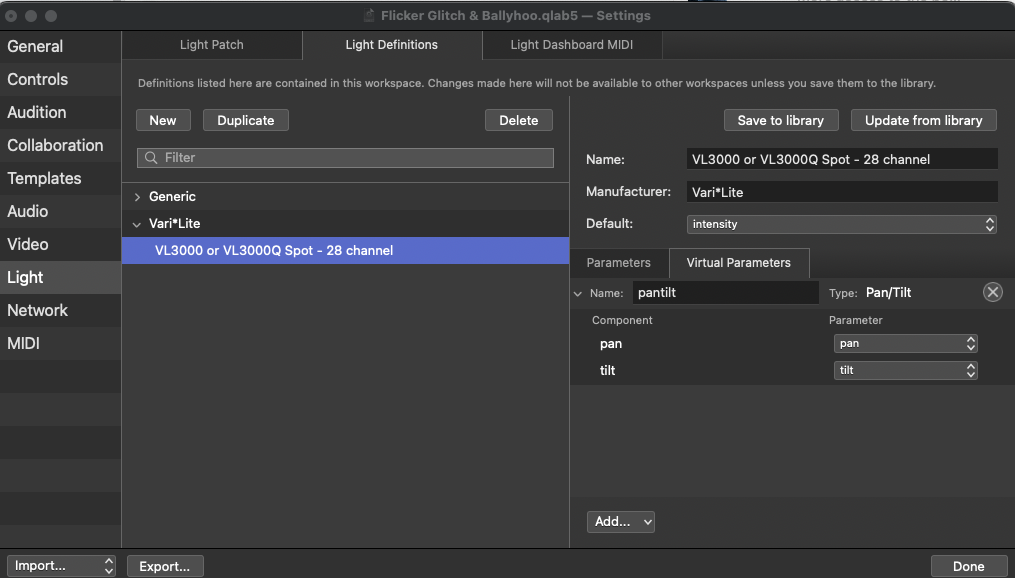Expand the Generic definitions group

click(x=138, y=197)
